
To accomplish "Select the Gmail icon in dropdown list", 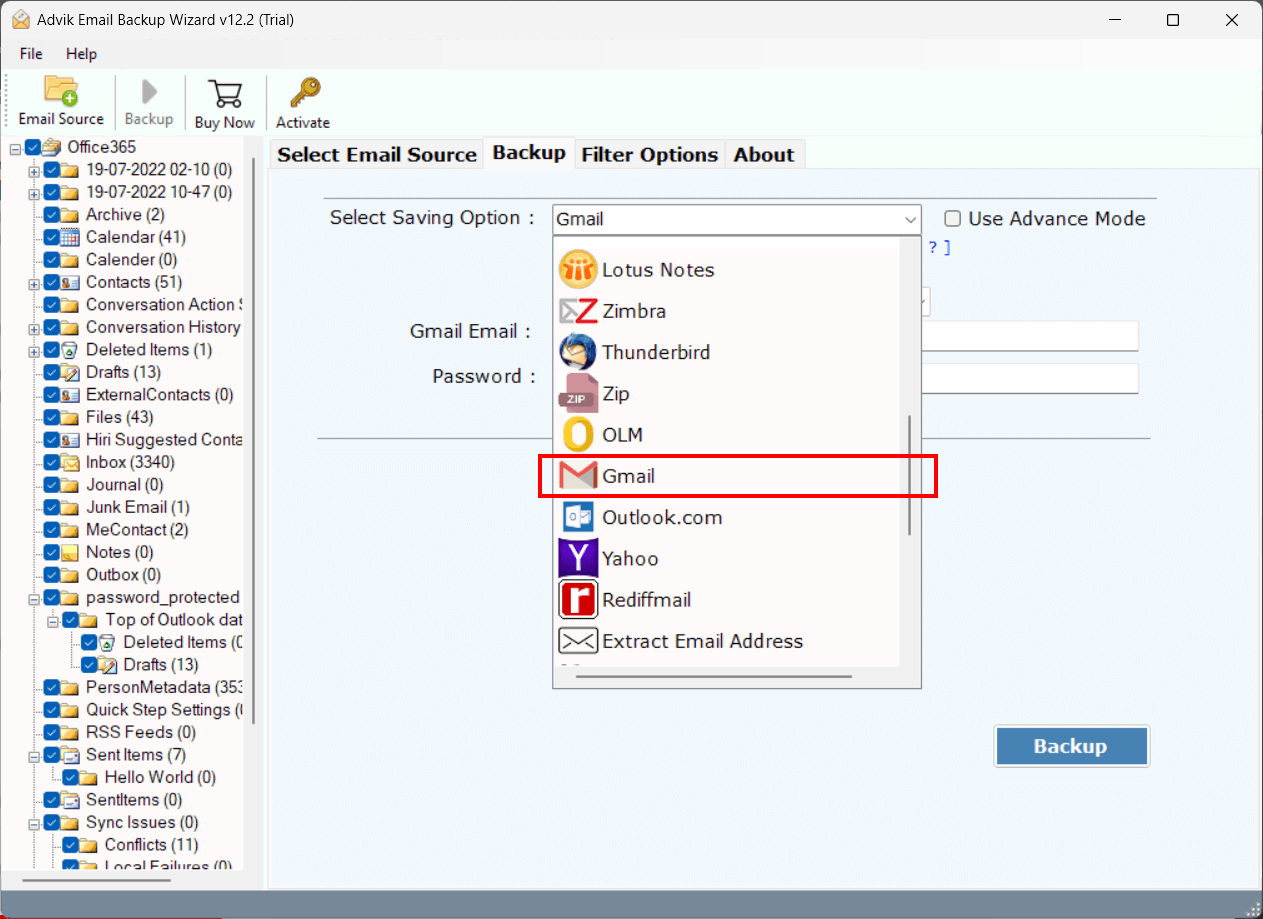I will pyautogui.click(x=578, y=476).
